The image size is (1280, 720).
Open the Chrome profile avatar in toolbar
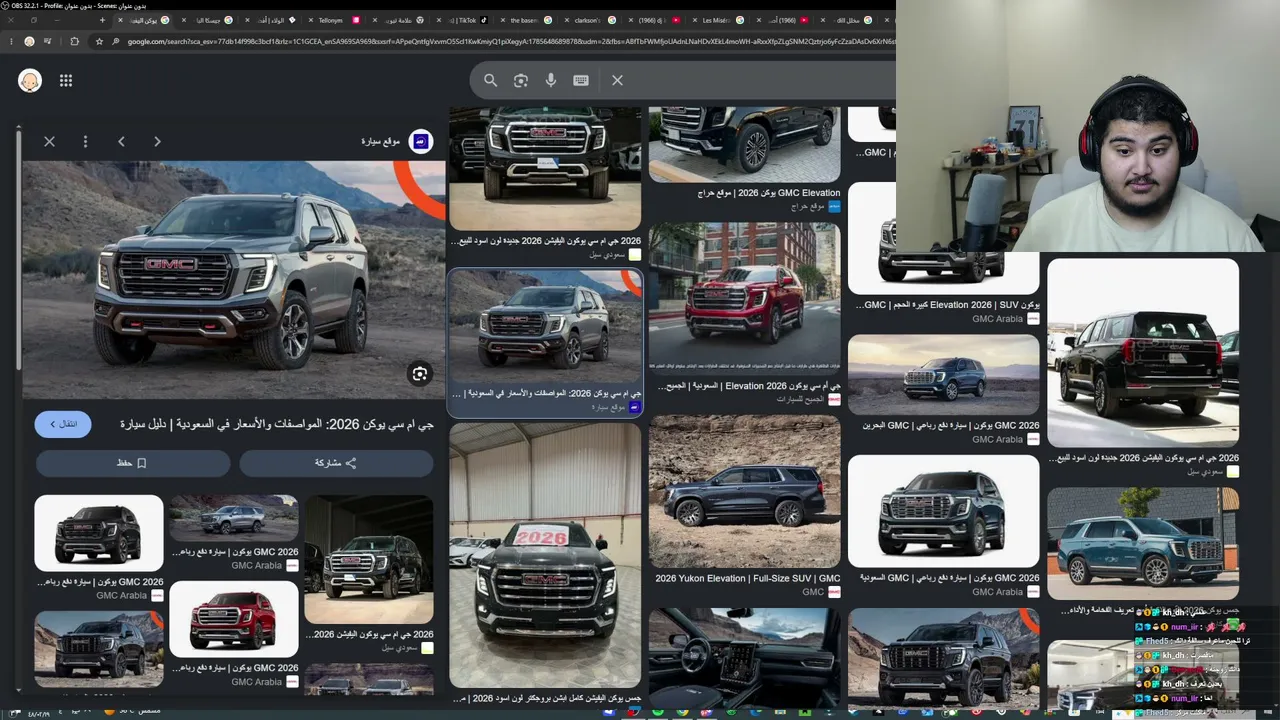point(29,41)
